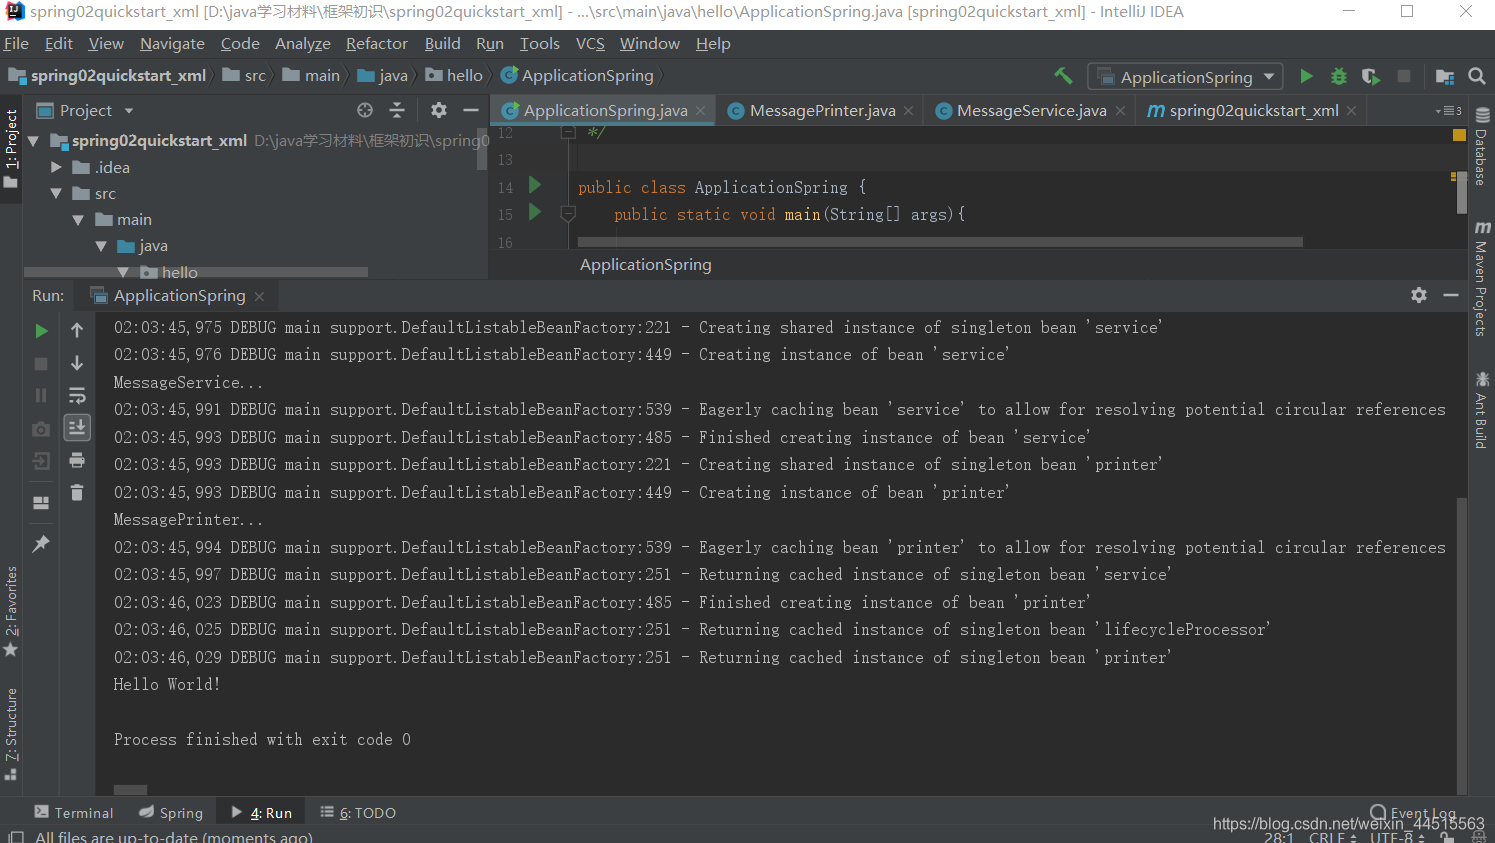Click the gutter run arrow beside main method
The width and height of the screenshot is (1495, 843).
(x=535, y=212)
